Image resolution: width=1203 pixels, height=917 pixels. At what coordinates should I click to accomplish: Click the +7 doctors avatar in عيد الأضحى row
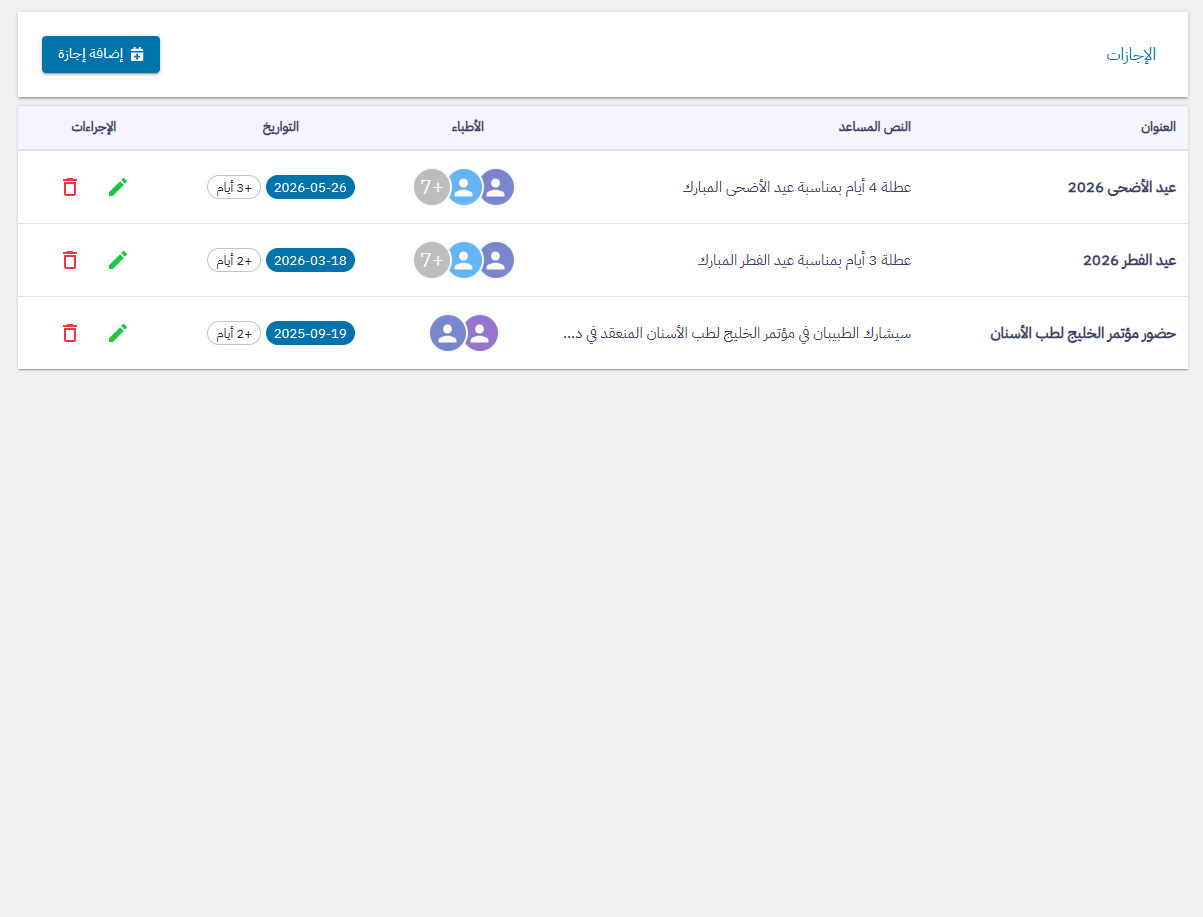(x=431, y=187)
